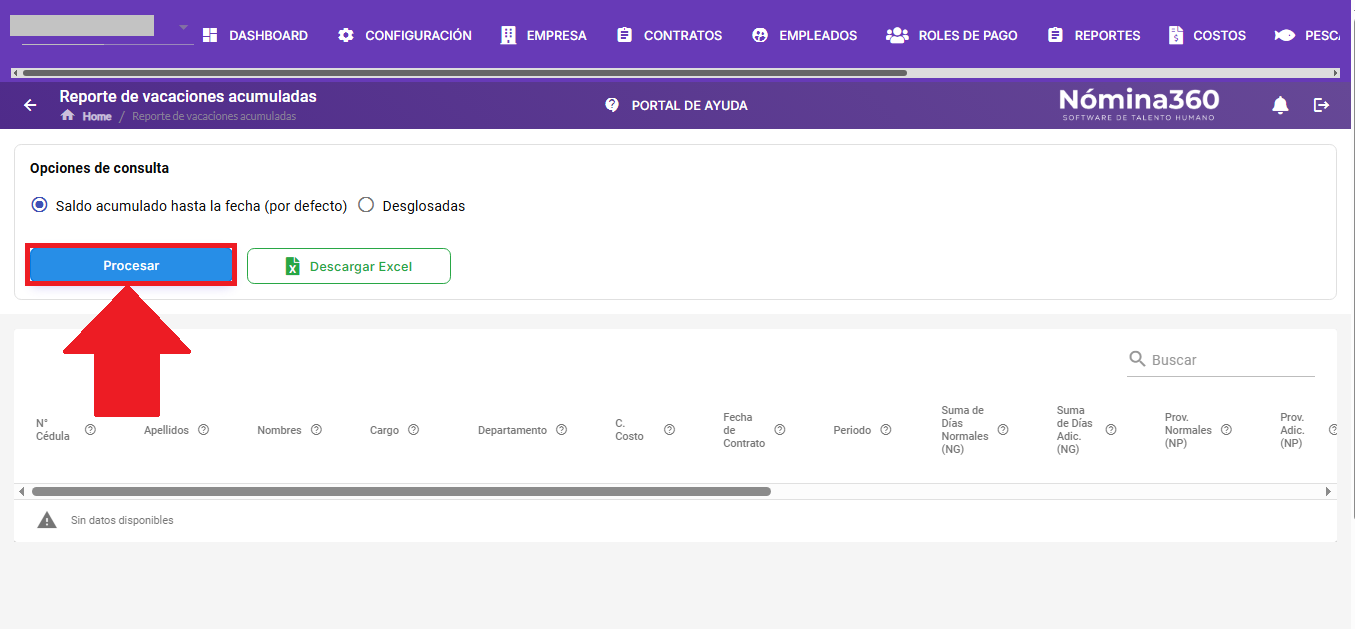Viewport: 1355px width, 629px height.
Task: Click the CONFIGURACIÓN gear icon
Action: point(346,35)
